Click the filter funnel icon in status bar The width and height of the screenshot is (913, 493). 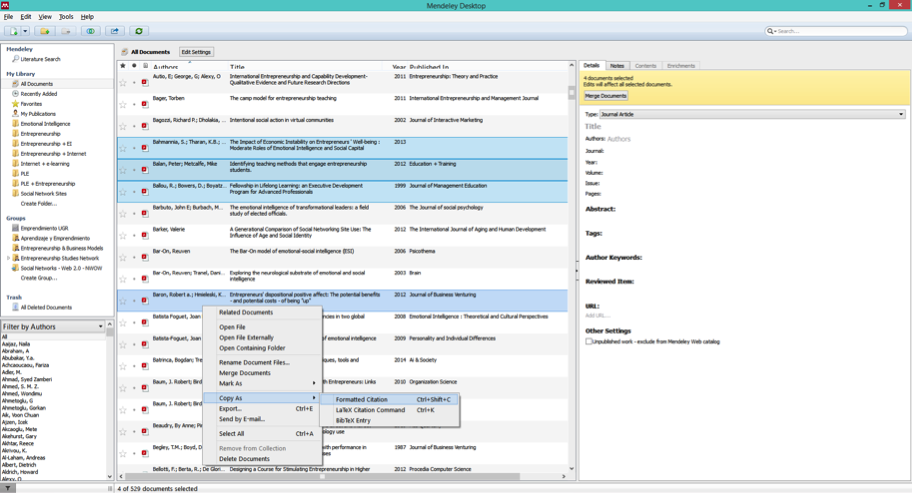click(x=8, y=489)
